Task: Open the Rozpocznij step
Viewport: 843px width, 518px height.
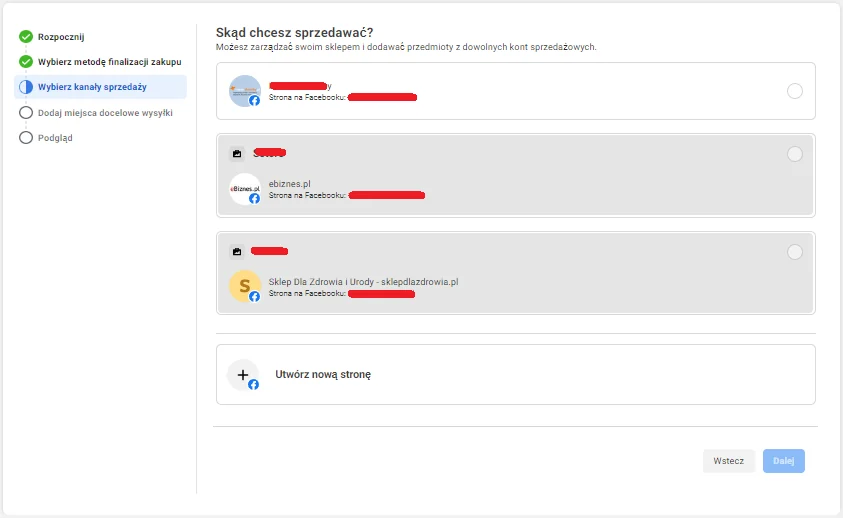Action: tap(61, 37)
